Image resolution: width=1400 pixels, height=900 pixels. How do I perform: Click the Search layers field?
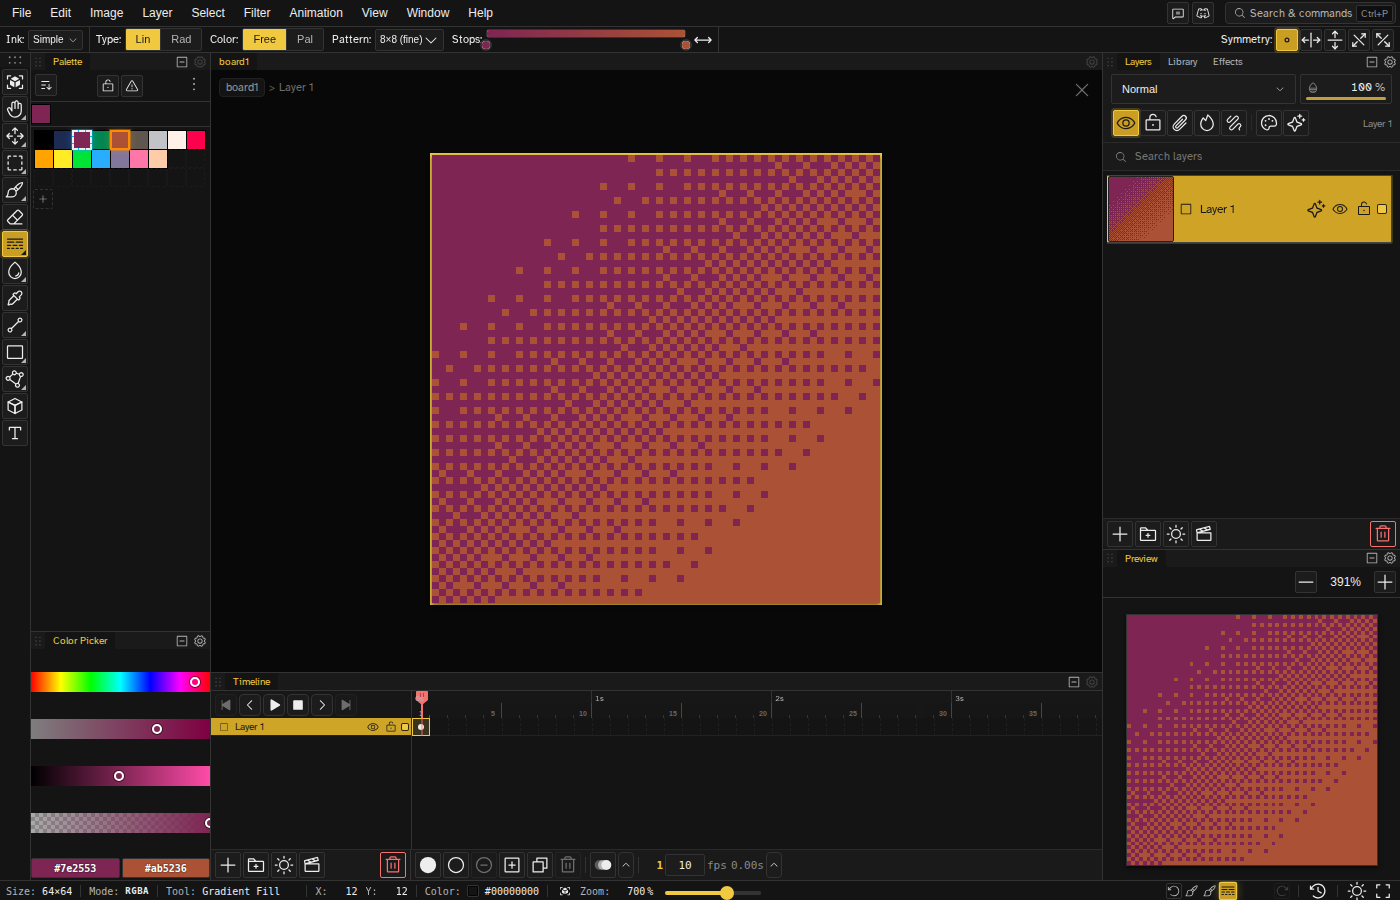(1250, 157)
